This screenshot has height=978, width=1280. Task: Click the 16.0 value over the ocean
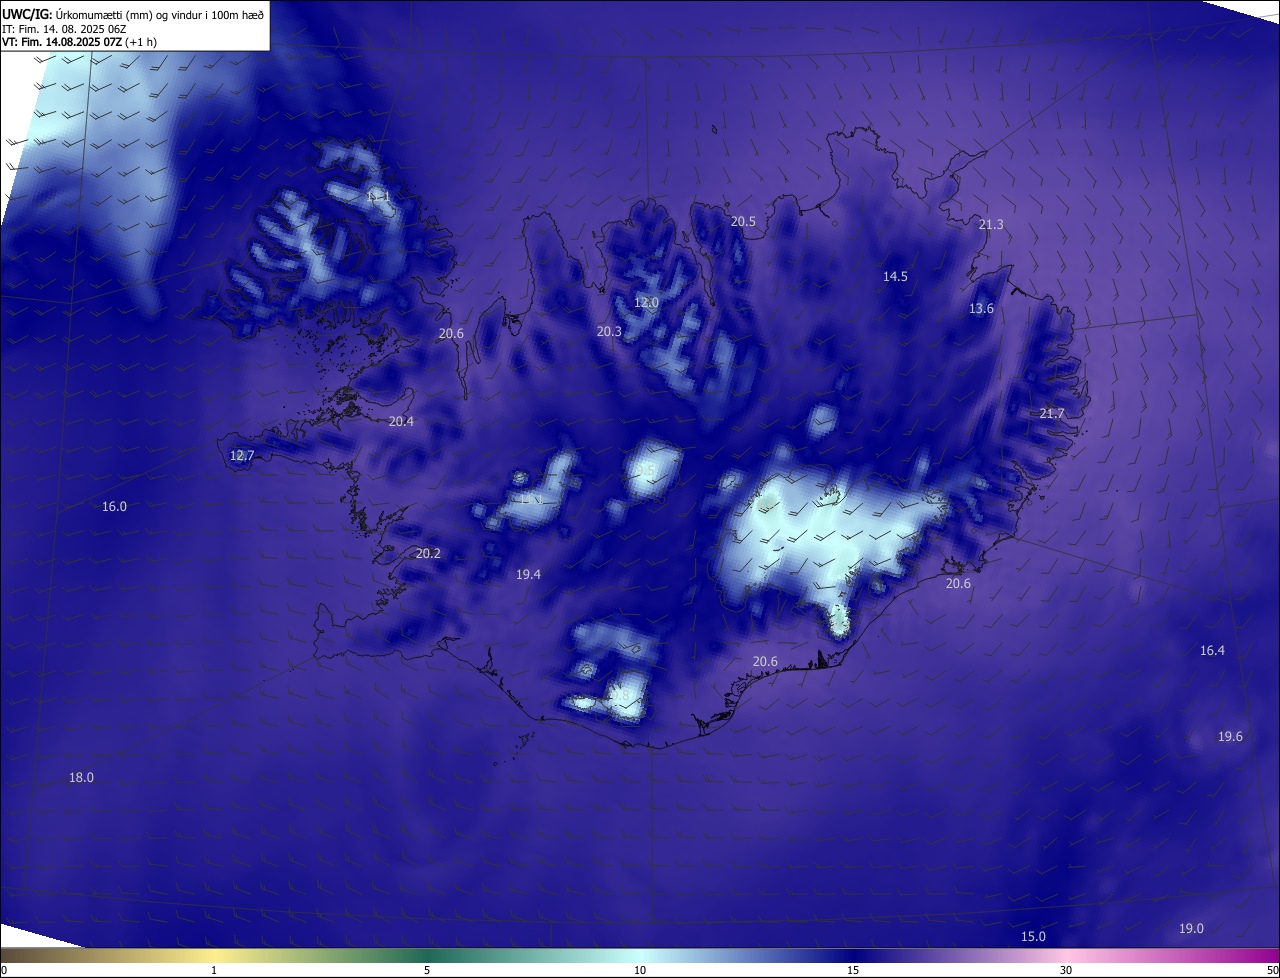115,507
